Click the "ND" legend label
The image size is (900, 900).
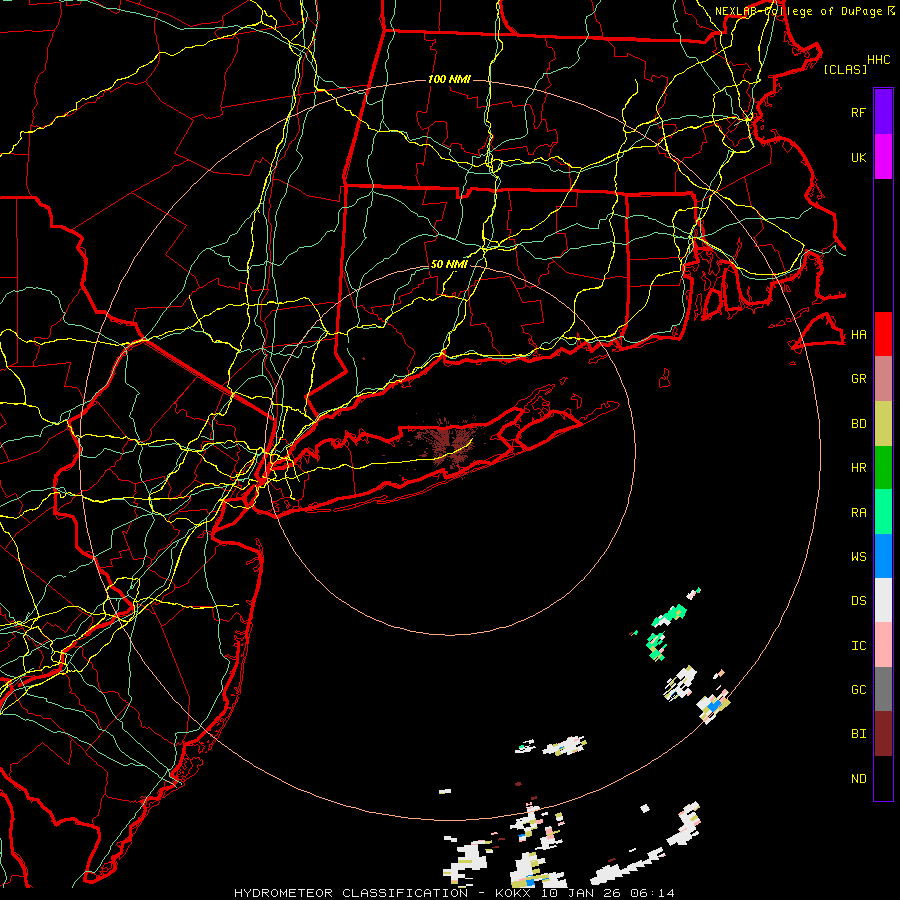coord(858,779)
